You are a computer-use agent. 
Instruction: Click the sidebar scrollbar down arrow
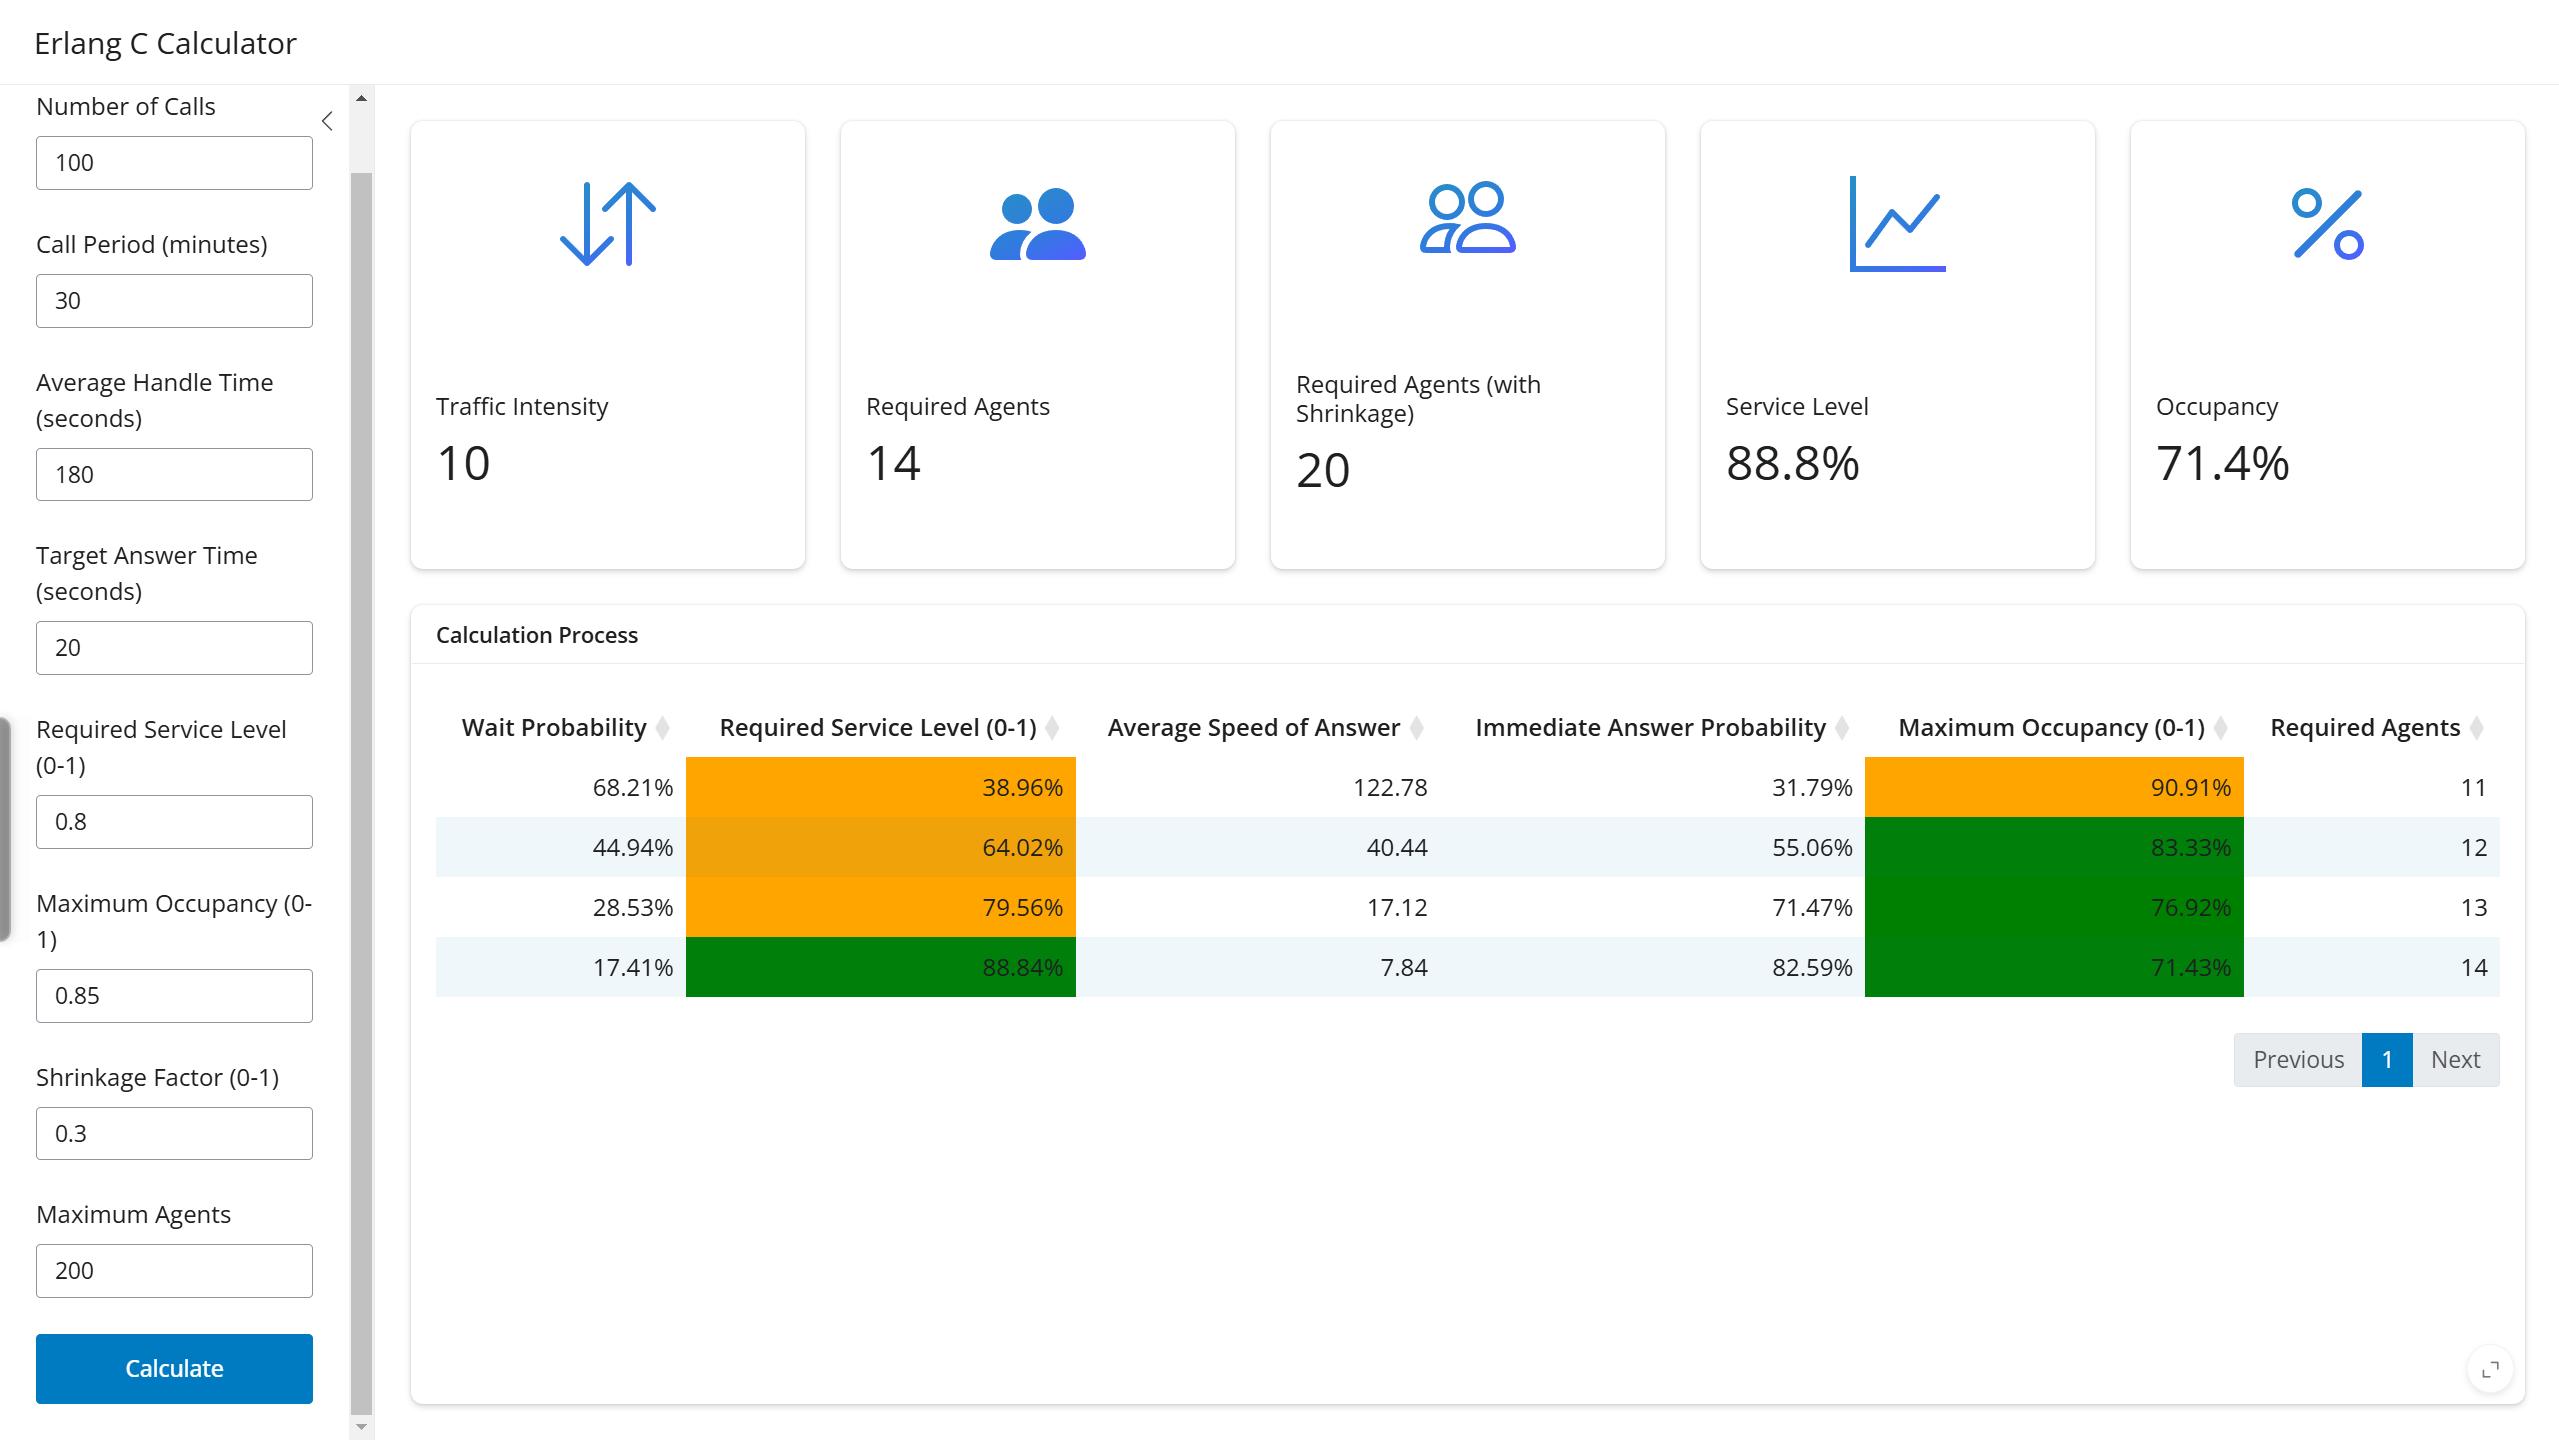[361, 1427]
